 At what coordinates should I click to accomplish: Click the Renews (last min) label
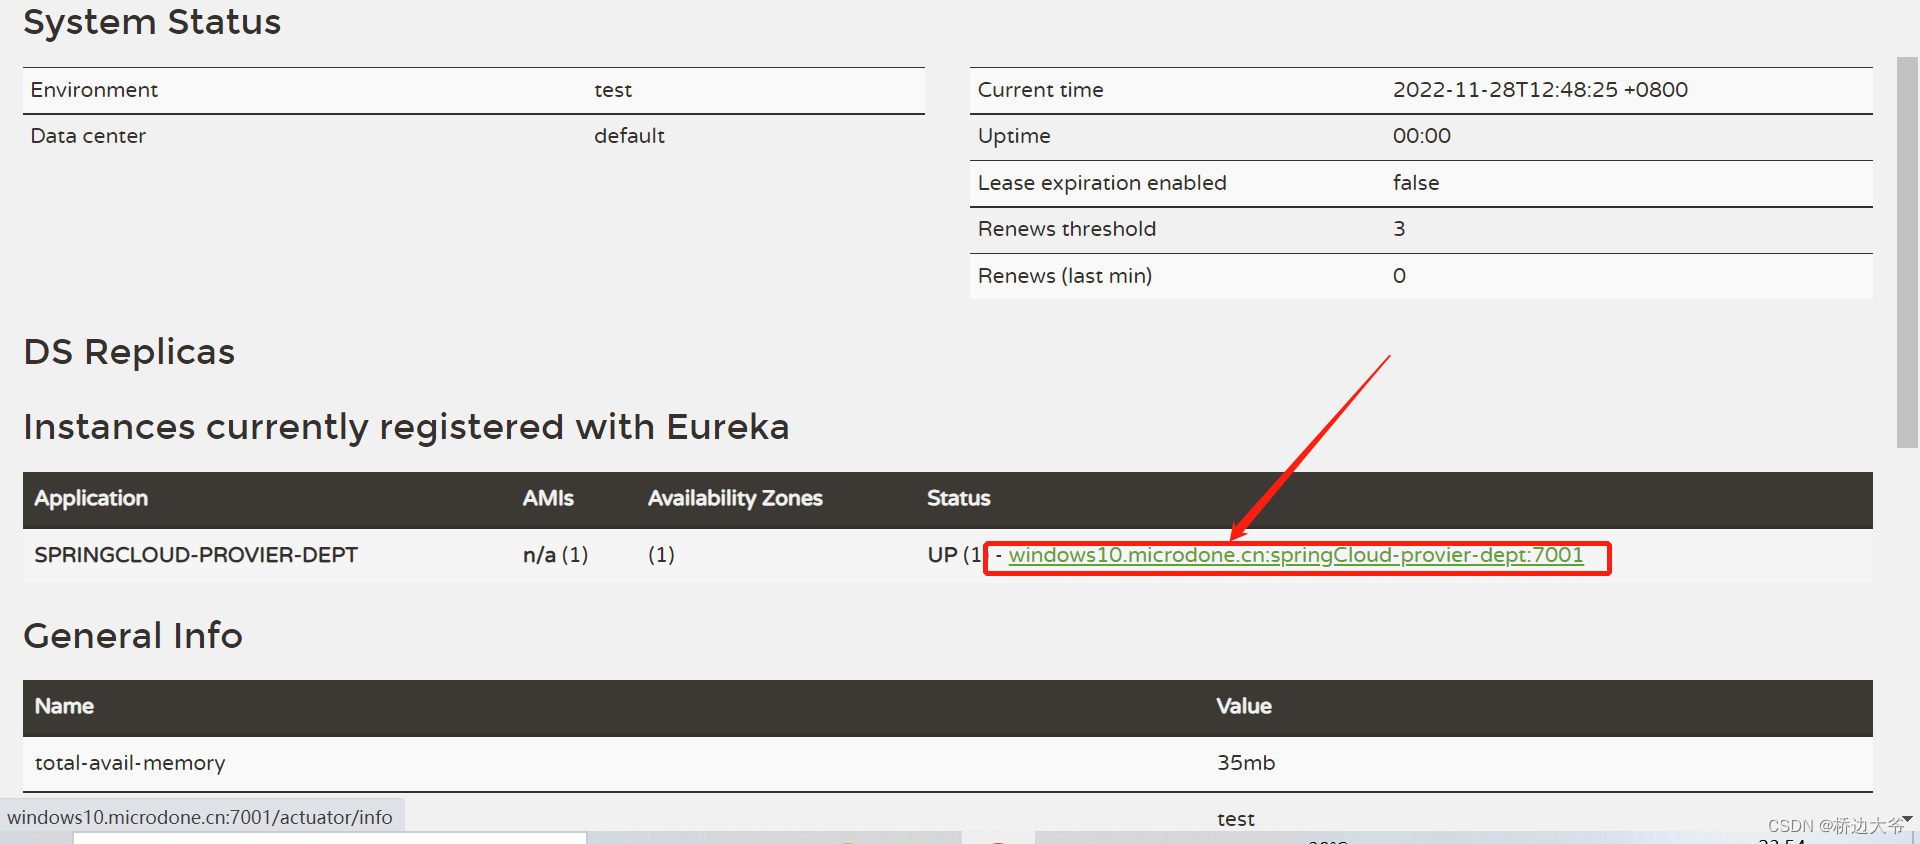tap(1064, 276)
